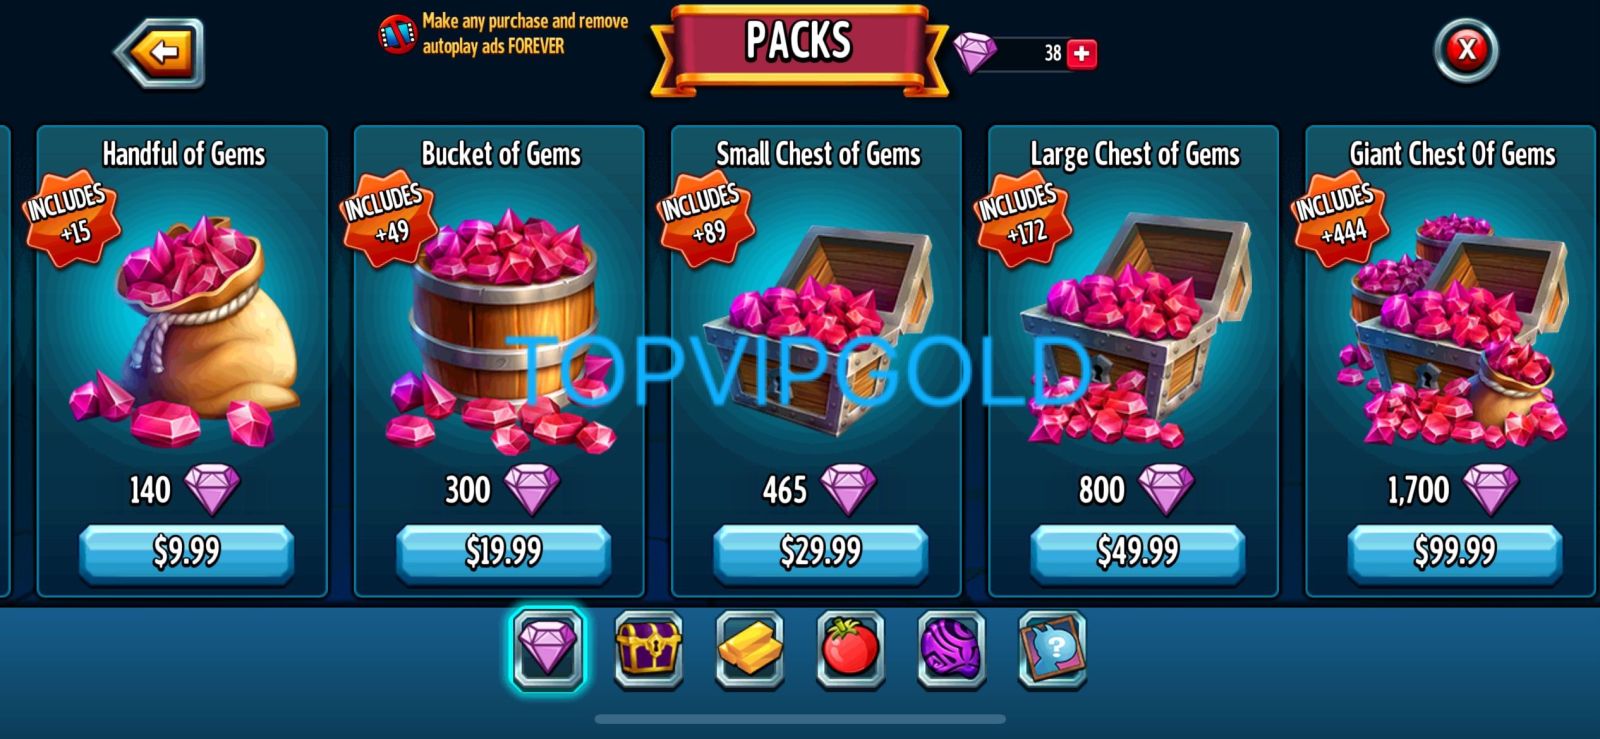Purchase Large Chest of Gems for $49.99
This screenshot has width=1600, height=739.
coord(1137,552)
